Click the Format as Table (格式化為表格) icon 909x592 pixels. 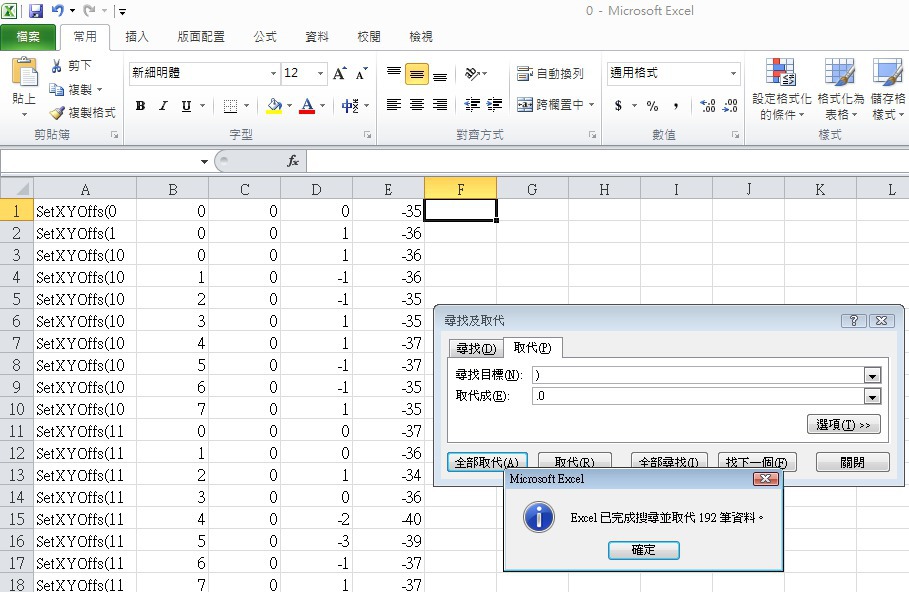point(839,76)
